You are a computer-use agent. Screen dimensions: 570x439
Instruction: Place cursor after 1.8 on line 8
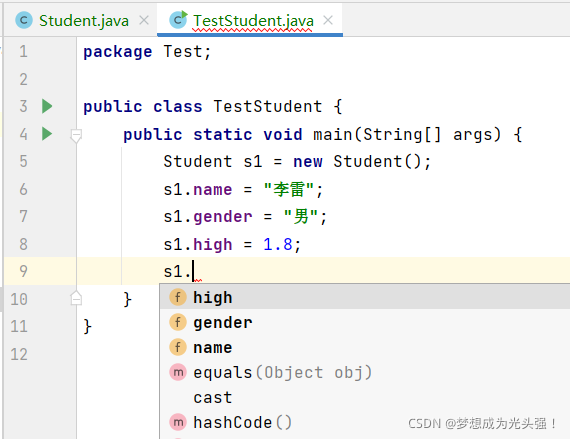pos(293,245)
